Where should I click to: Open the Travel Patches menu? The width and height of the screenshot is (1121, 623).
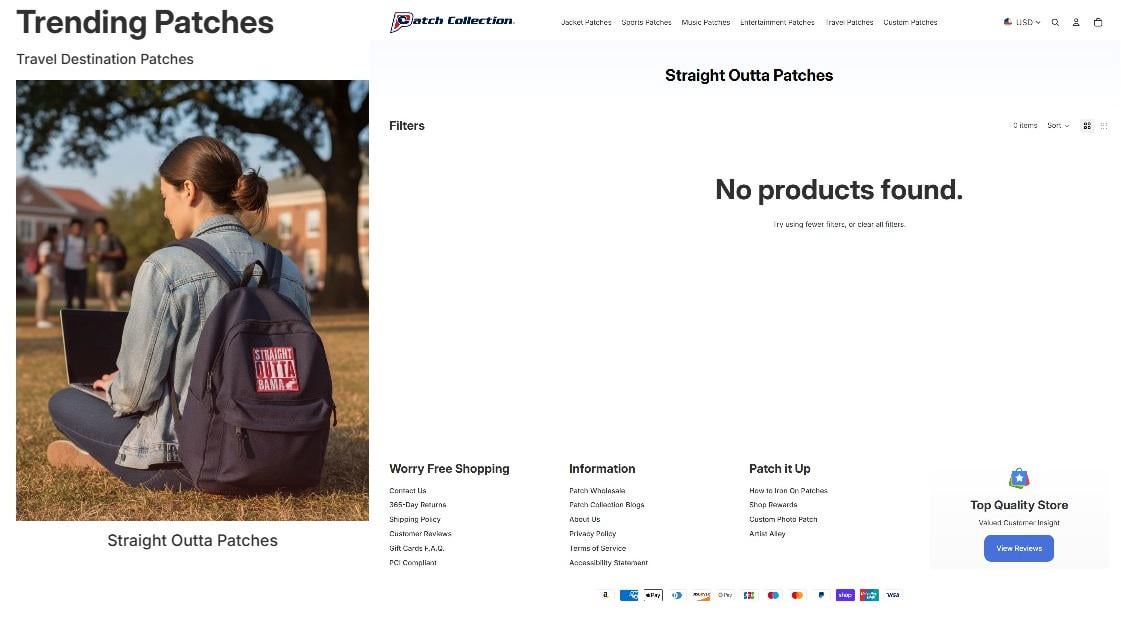[849, 23]
